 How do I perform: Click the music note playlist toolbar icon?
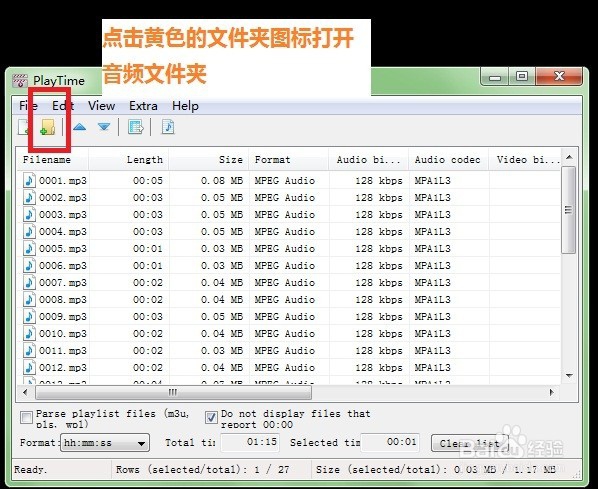coord(168,127)
